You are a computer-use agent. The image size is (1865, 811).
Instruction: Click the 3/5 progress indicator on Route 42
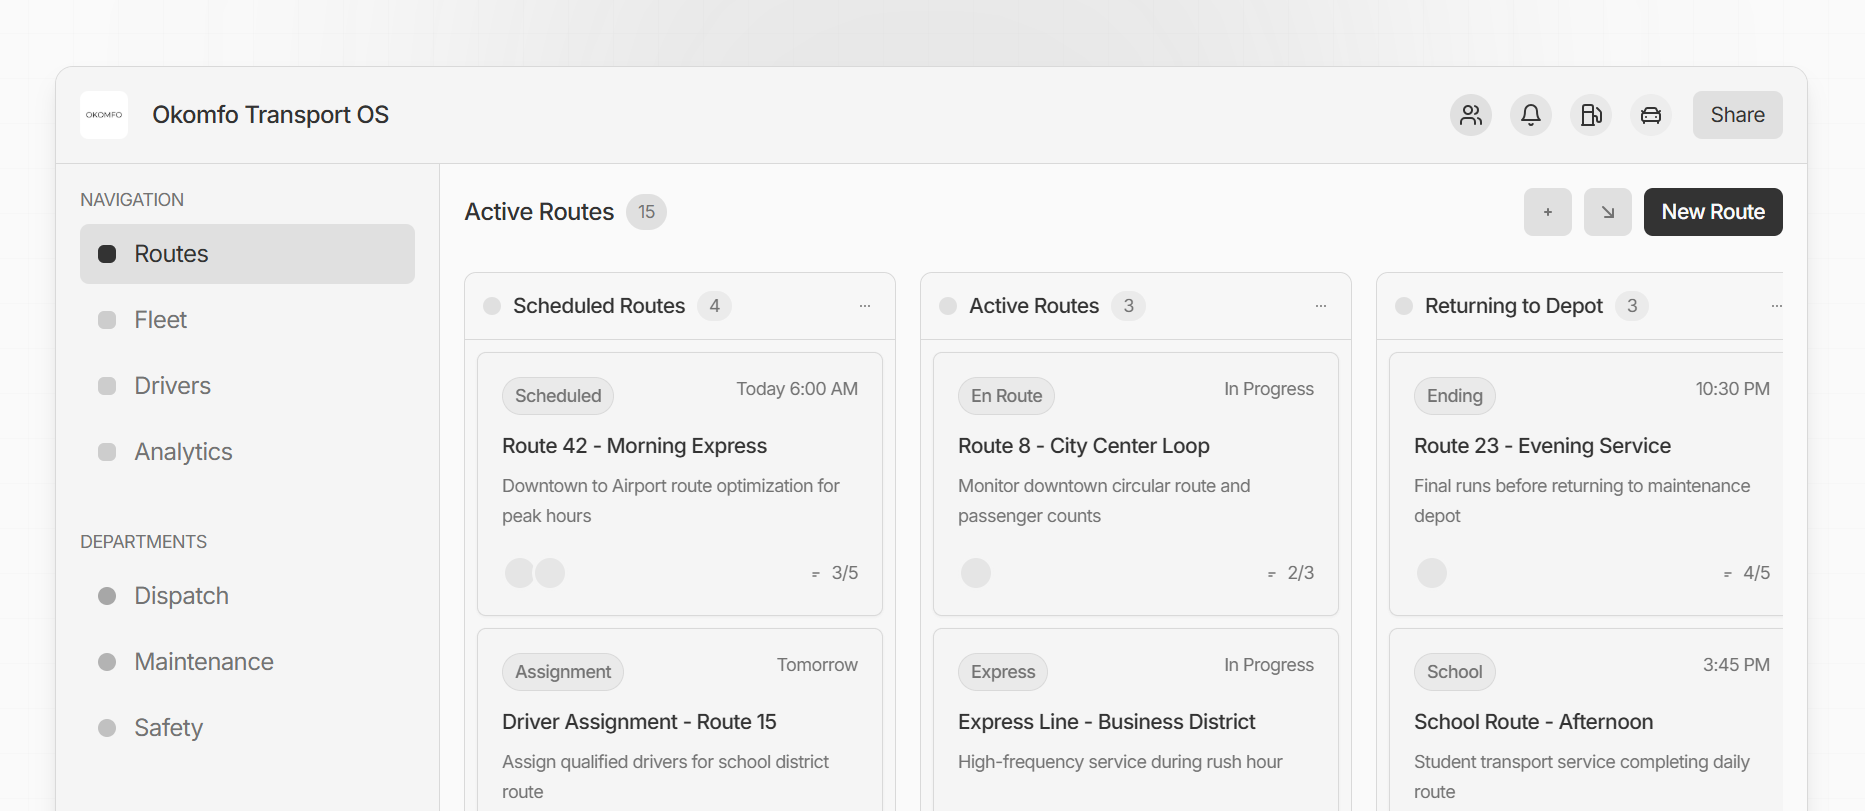click(835, 573)
